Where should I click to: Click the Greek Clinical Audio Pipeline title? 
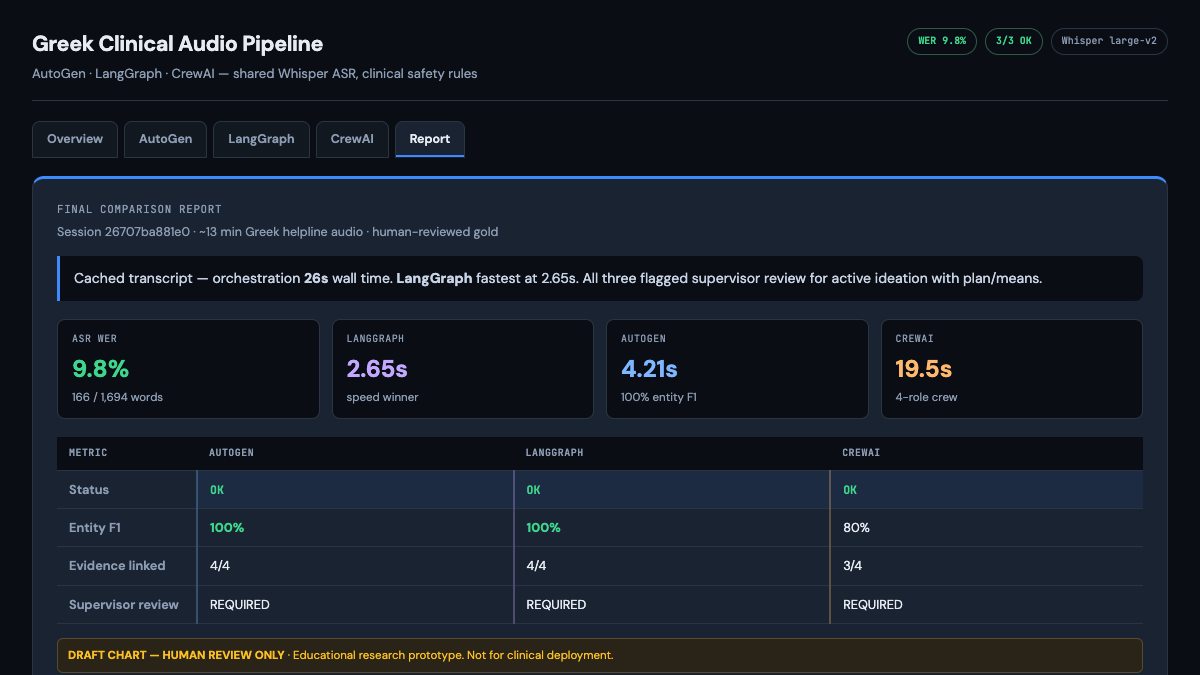click(x=178, y=44)
